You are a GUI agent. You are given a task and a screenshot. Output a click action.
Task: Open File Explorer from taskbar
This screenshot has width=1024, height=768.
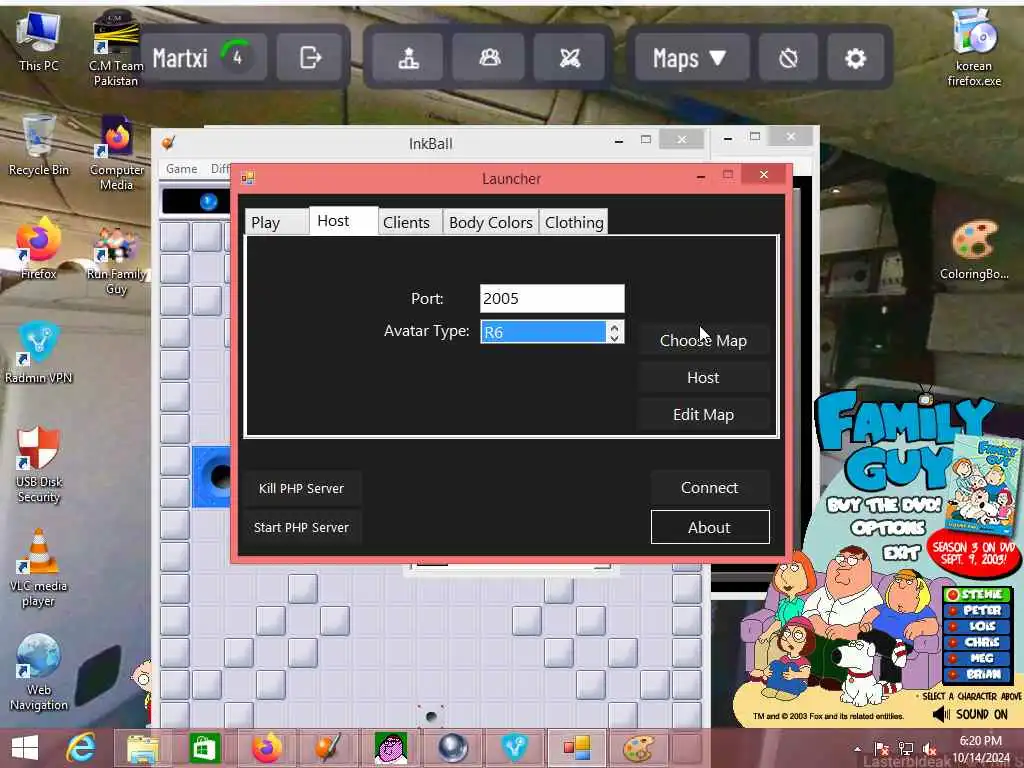point(142,748)
